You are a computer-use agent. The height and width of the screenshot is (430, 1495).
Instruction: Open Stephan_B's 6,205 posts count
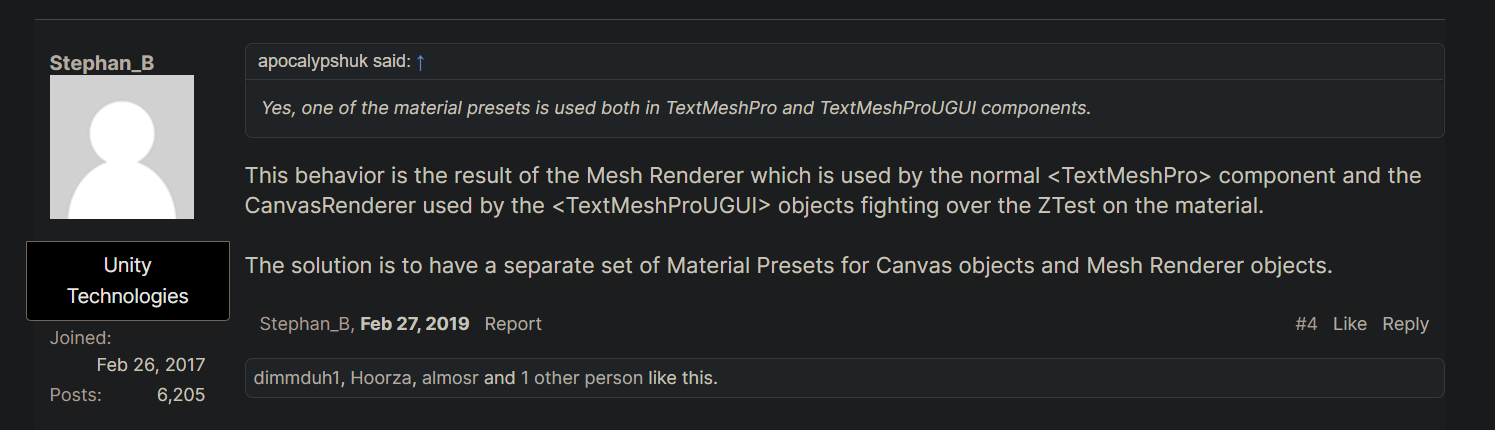point(181,395)
